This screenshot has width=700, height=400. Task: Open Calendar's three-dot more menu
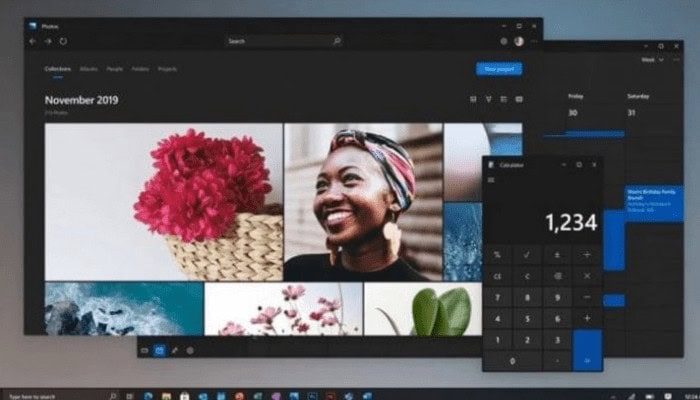676,60
